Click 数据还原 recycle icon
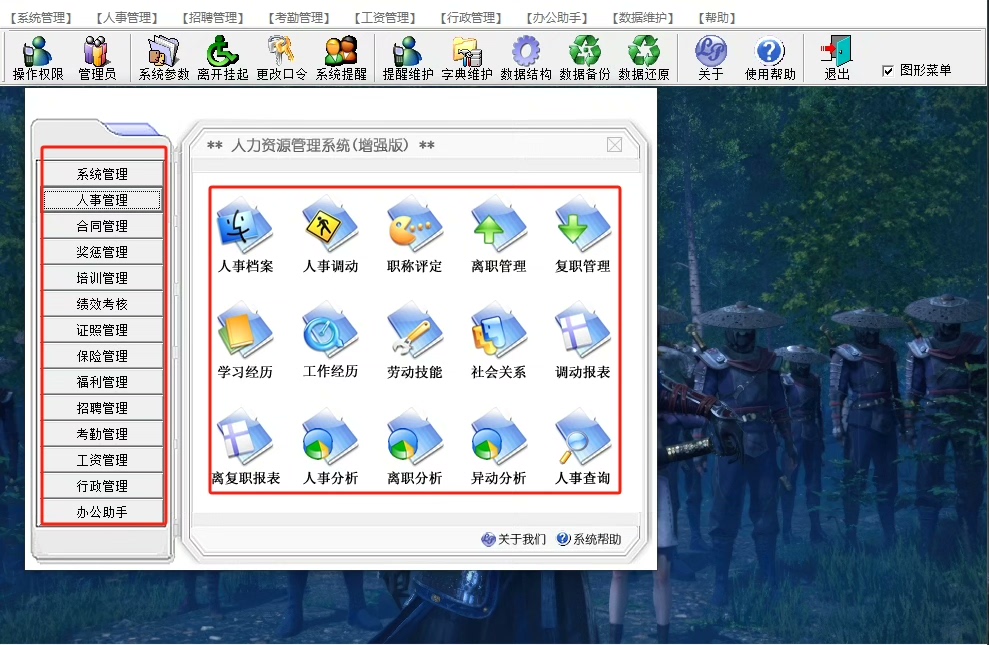Screen dimensions: 989x645 643,59
